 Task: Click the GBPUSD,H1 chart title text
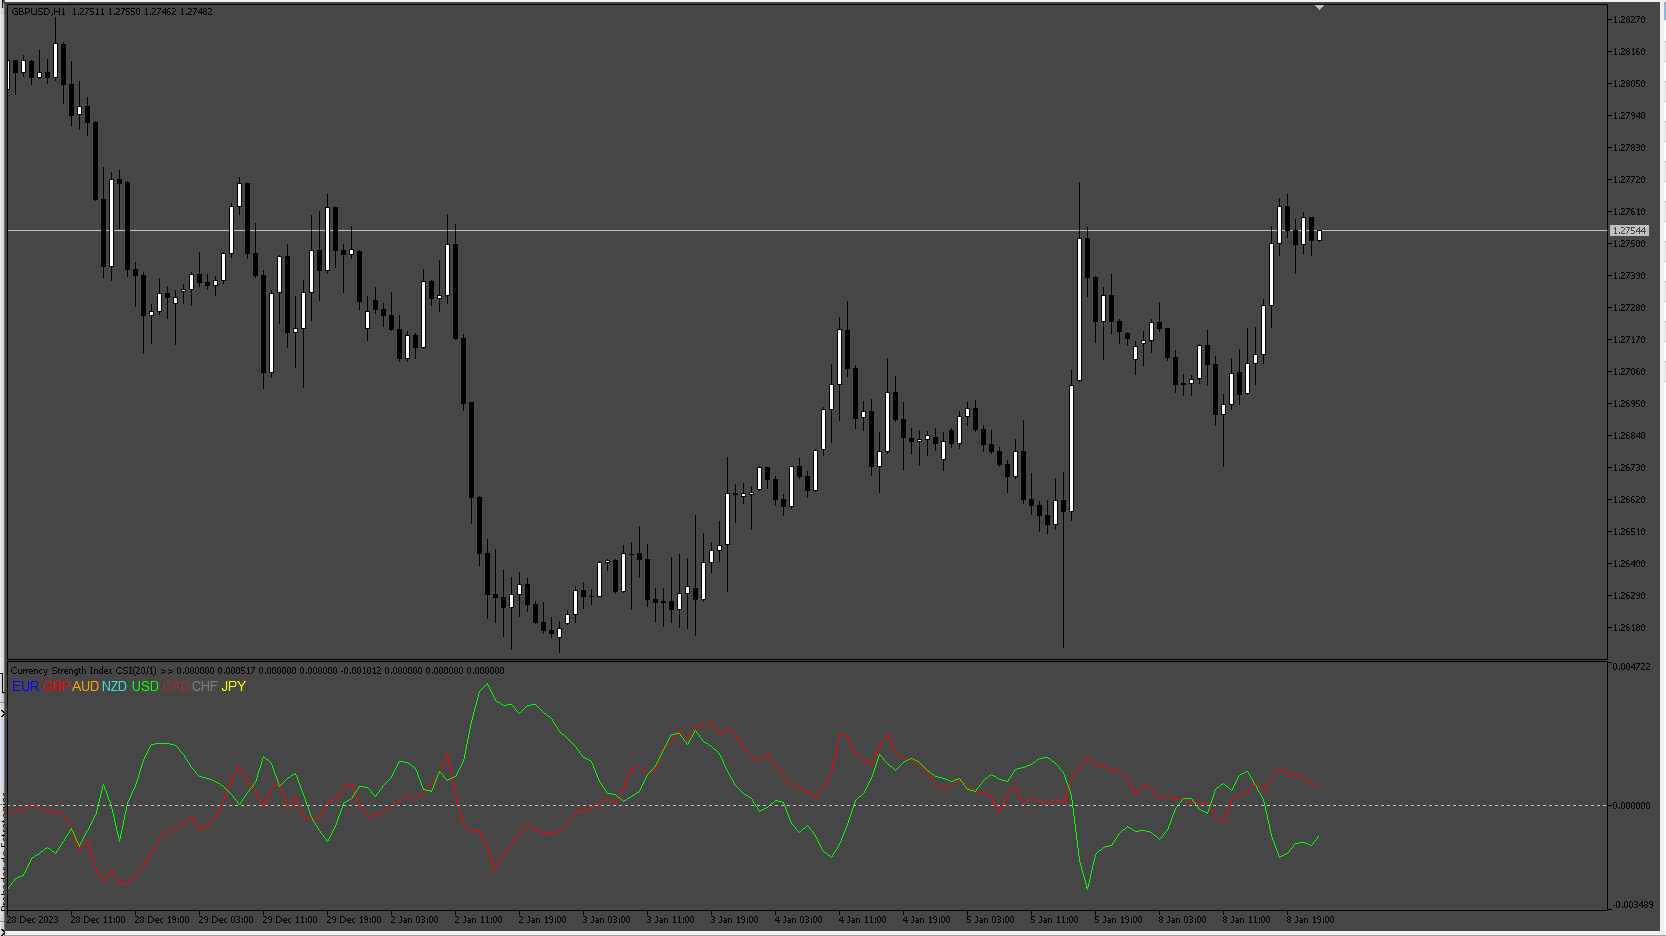click(39, 12)
